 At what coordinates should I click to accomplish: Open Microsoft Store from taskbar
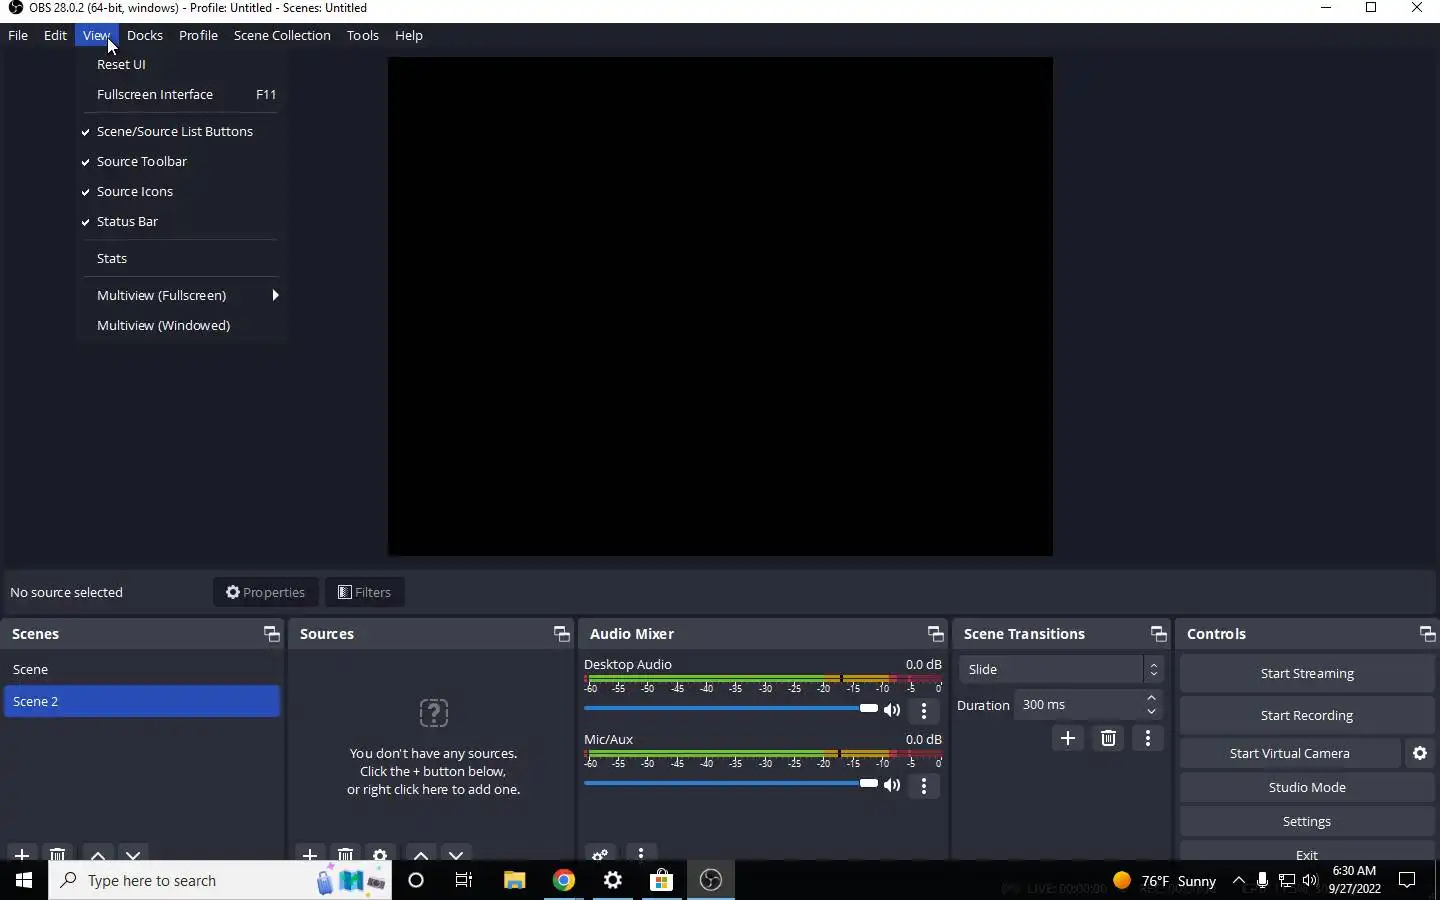[x=662, y=880]
